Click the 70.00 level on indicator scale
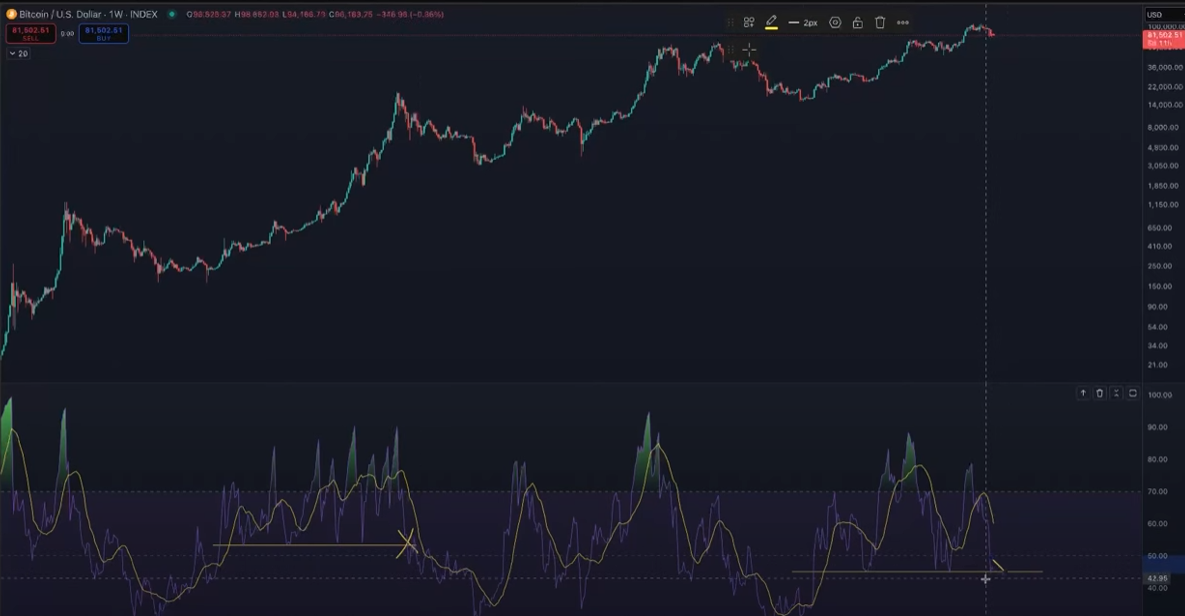 click(x=1157, y=491)
